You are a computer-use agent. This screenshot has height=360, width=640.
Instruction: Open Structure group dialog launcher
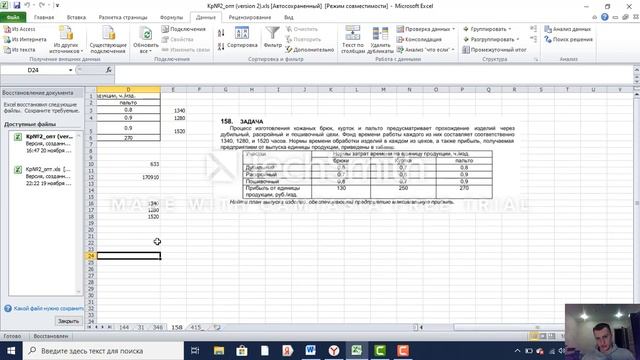(536, 60)
